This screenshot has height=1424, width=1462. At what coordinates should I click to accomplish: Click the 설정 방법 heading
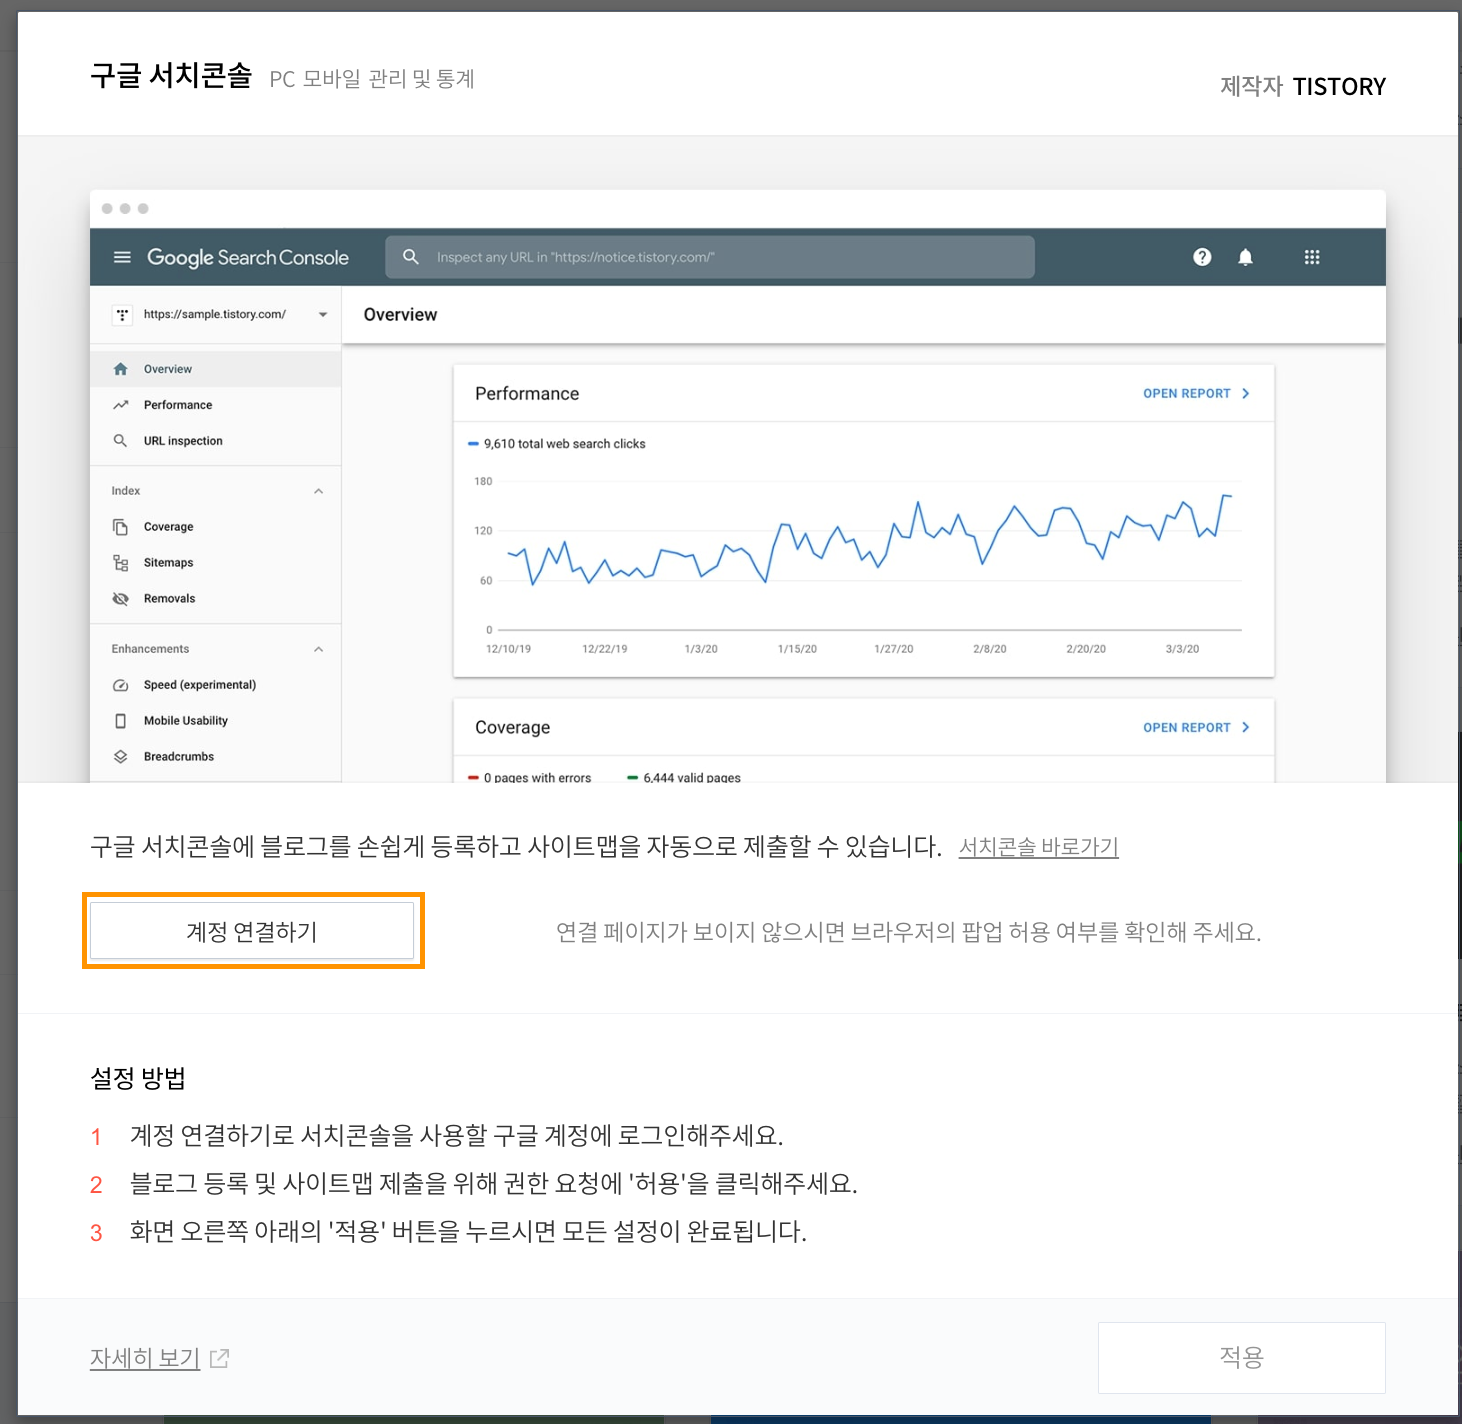pos(138,1078)
